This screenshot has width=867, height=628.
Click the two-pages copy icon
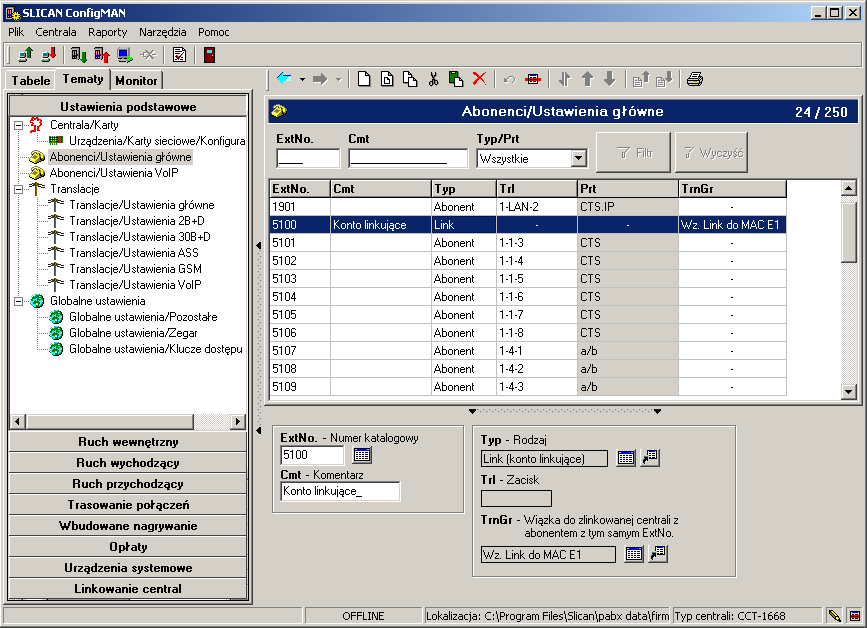(x=410, y=79)
